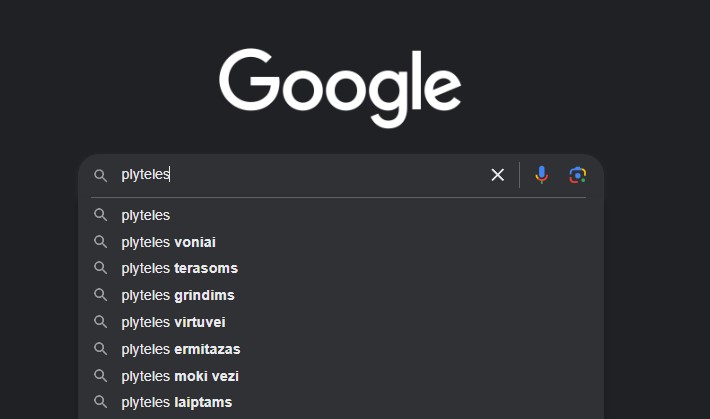
Task: Click magnifier icon beside "plyteles virtuvei"
Action: click(100, 322)
